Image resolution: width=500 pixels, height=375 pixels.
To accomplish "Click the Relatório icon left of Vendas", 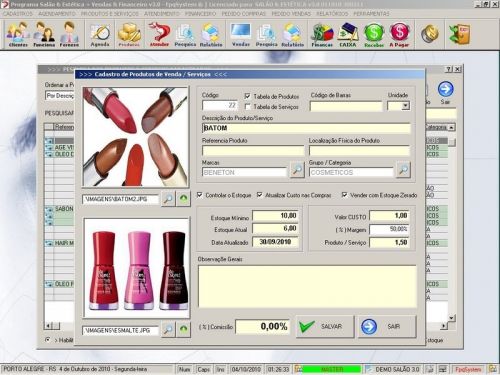I will [211, 34].
